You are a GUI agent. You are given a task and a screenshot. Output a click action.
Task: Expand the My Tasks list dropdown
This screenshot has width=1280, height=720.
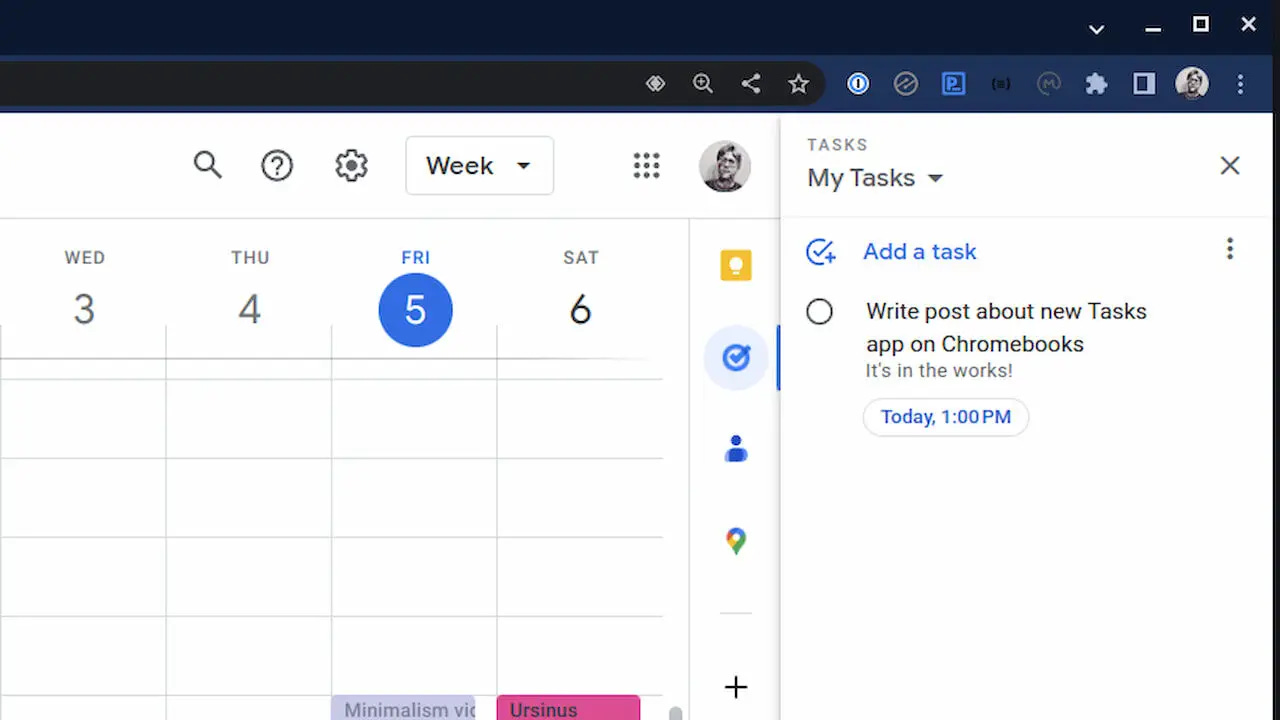(875, 178)
